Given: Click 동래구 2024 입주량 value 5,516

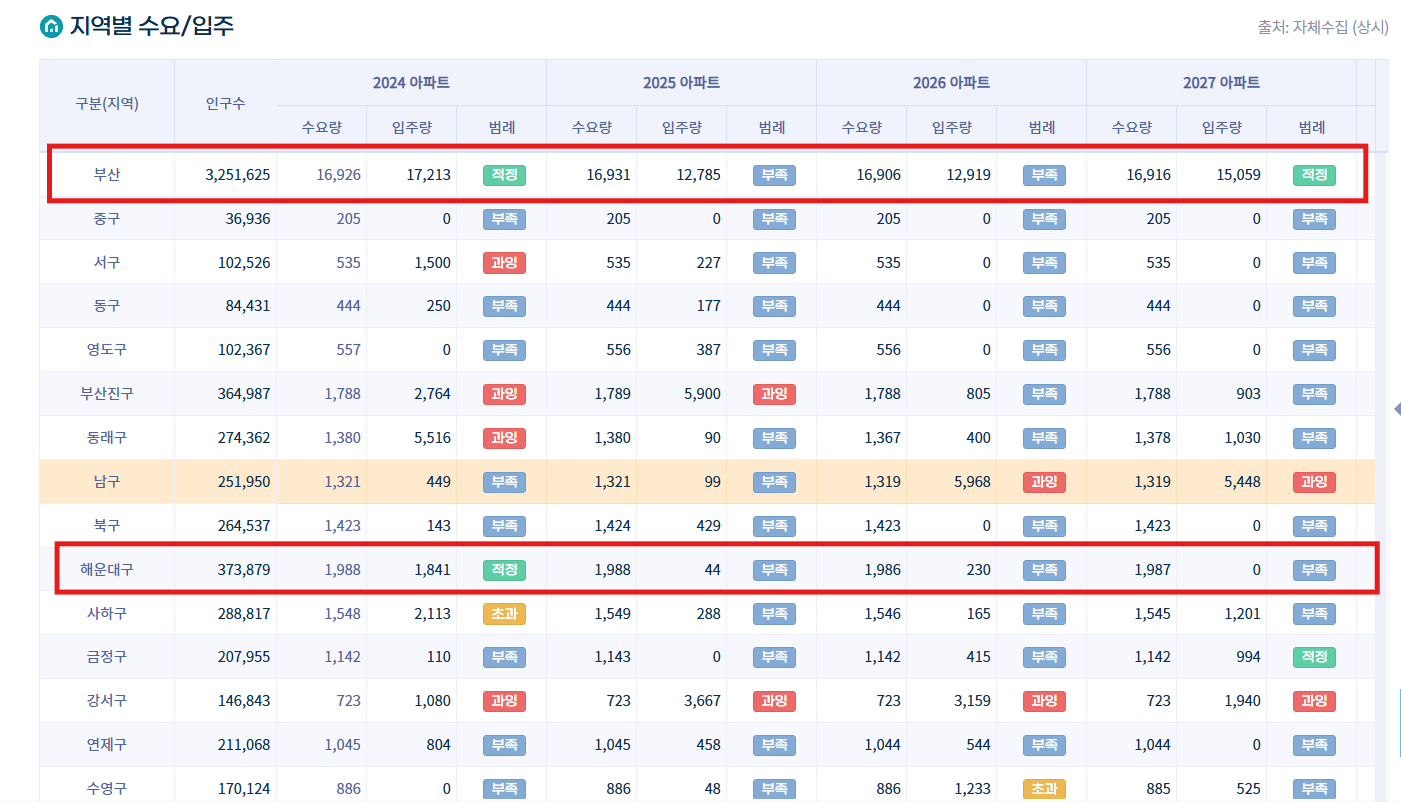Looking at the screenshot, I should click(433, 438).
